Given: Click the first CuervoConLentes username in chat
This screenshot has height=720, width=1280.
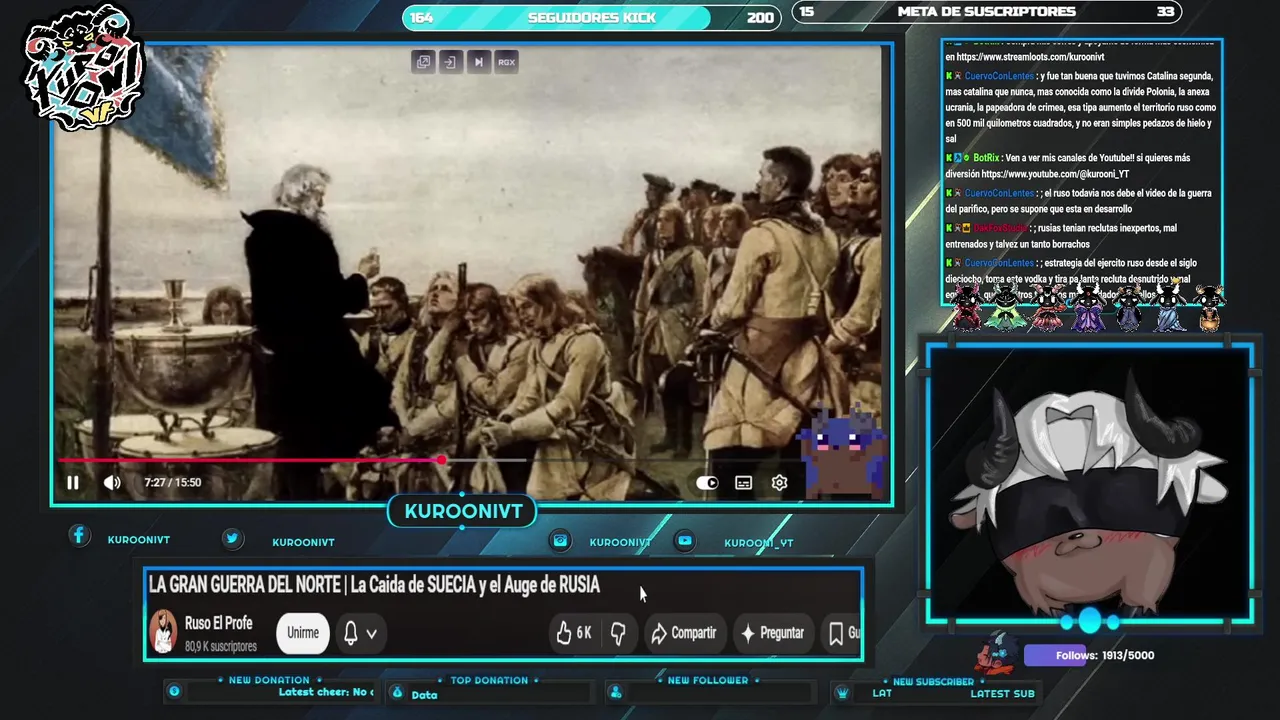Looking at the screenshot, I should click(x=999, y=76).
